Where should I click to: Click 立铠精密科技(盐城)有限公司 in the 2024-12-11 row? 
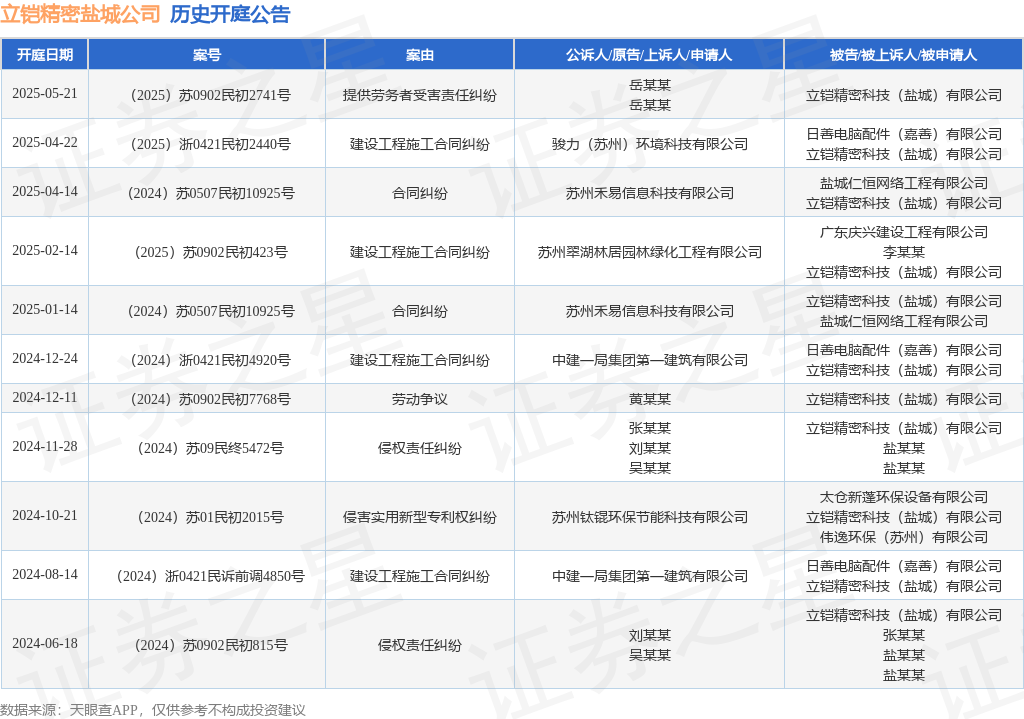point(904,400)
